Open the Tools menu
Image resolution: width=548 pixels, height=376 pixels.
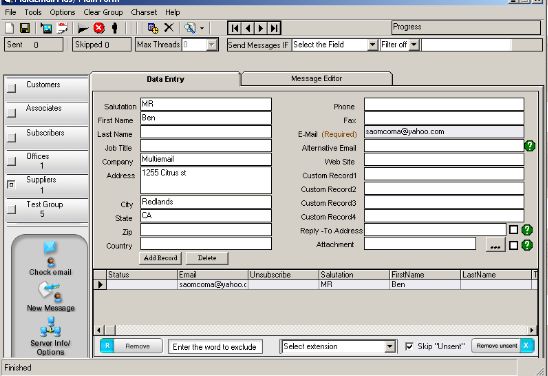[33, 12]
